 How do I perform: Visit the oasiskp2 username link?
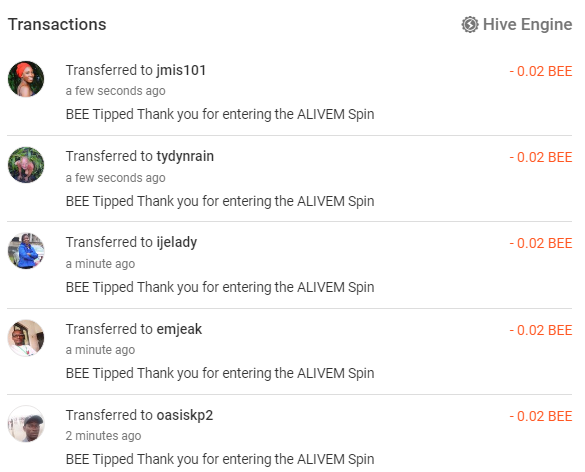tap(185, 415)
